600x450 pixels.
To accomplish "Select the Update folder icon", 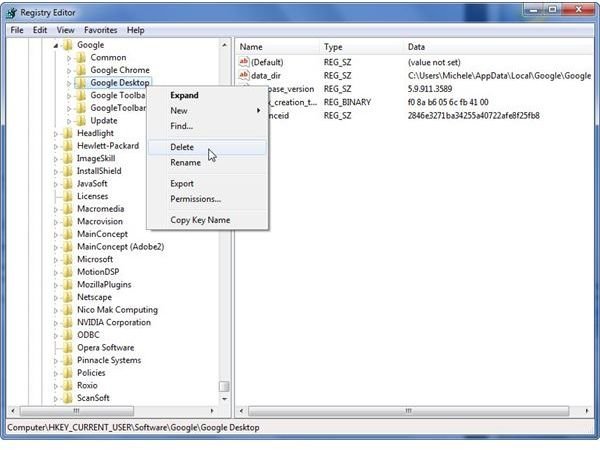I will 81,121.
